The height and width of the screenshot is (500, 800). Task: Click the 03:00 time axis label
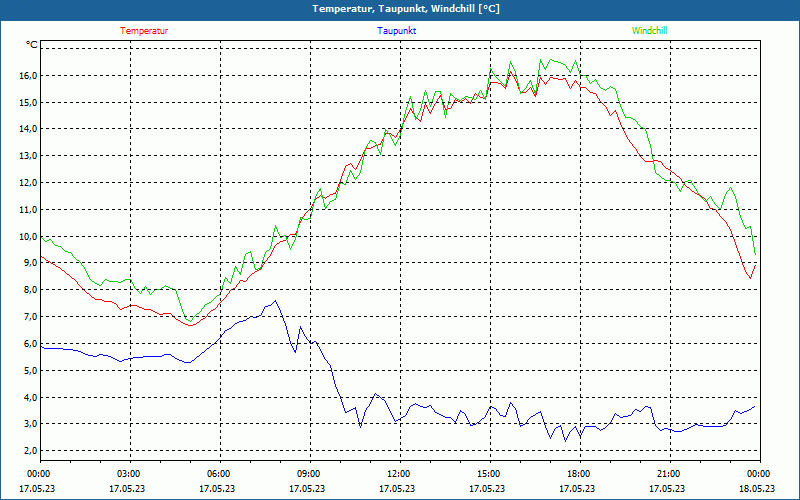pos(130,474)
